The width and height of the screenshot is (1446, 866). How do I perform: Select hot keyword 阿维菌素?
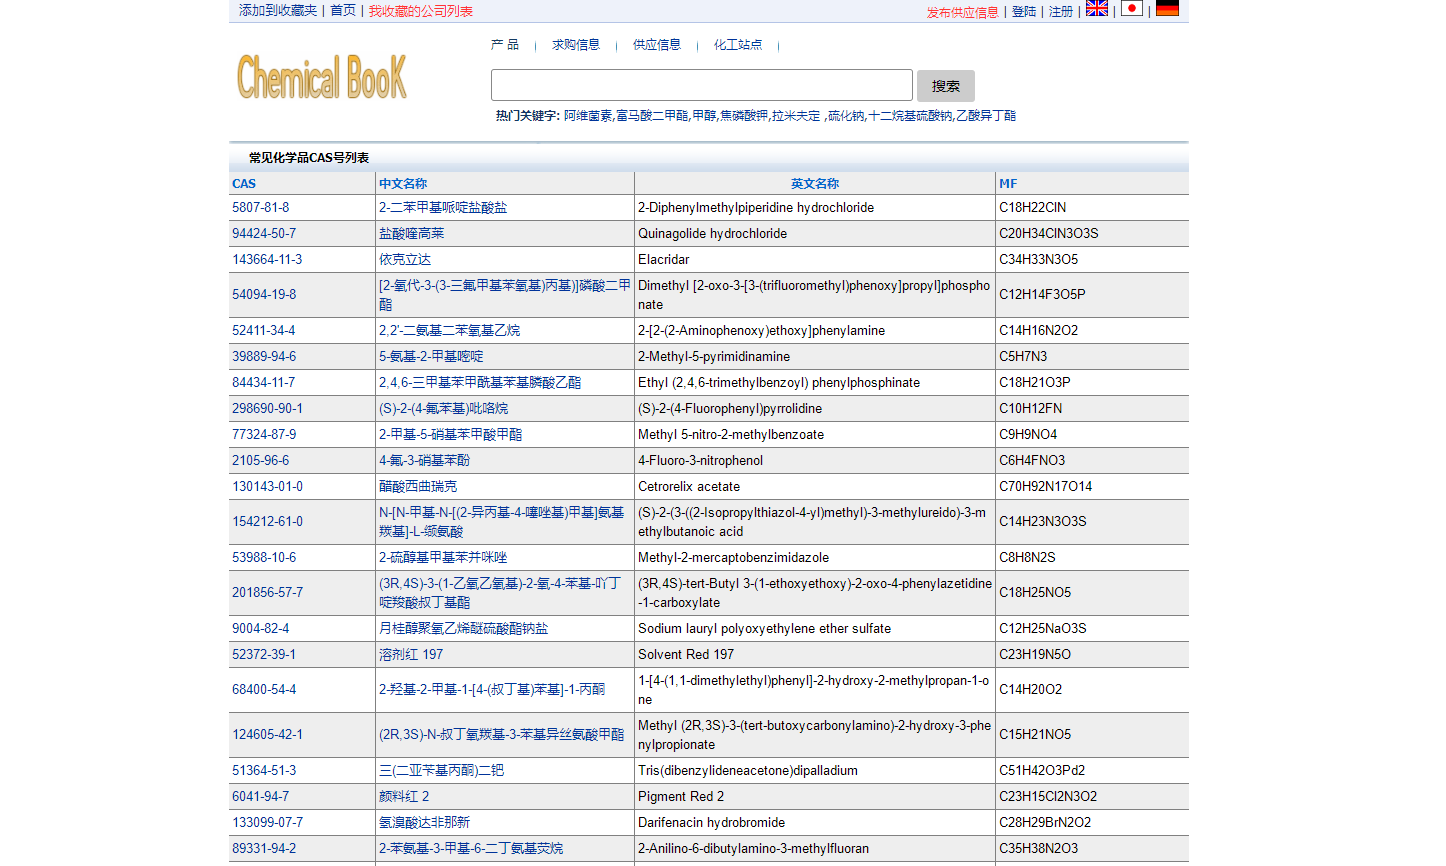coord(588,116)
